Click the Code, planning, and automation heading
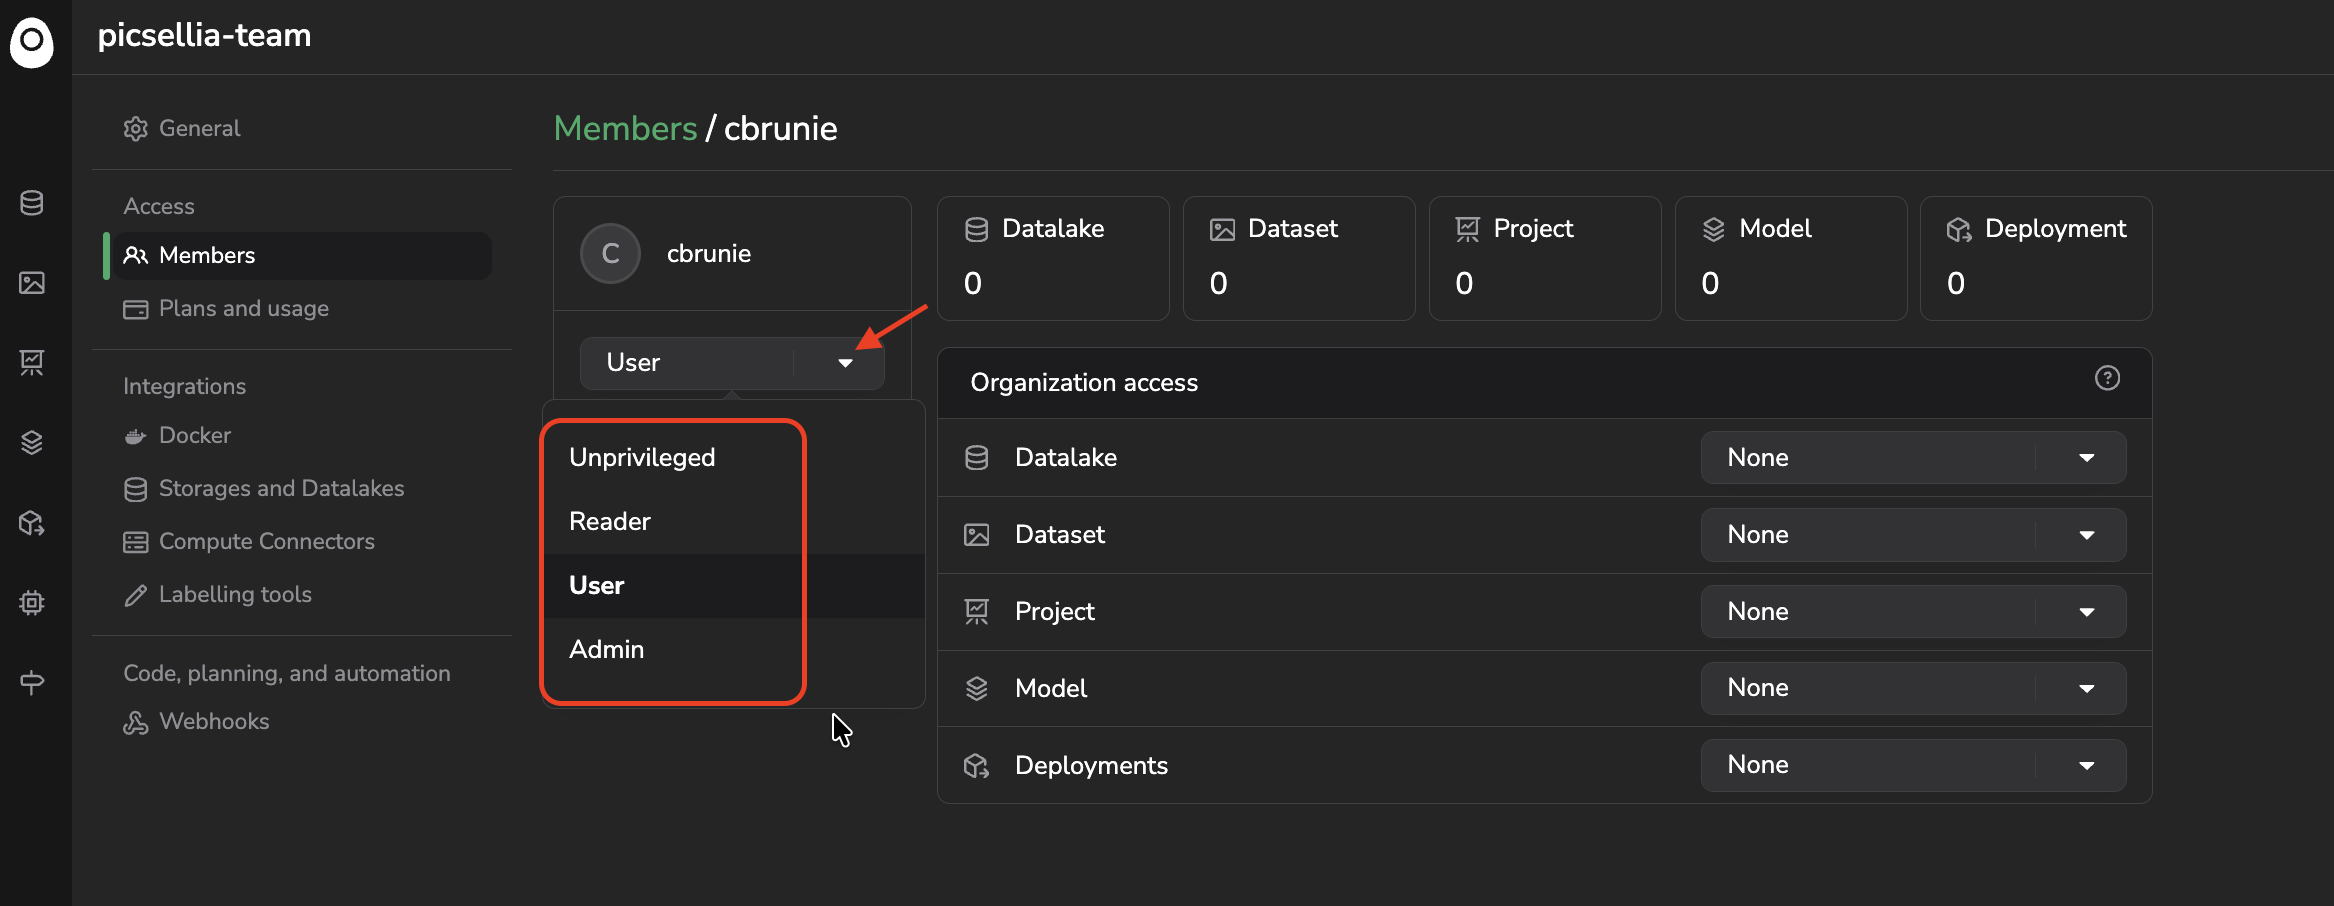This screenshot has width=2334, height=906. 287,673
